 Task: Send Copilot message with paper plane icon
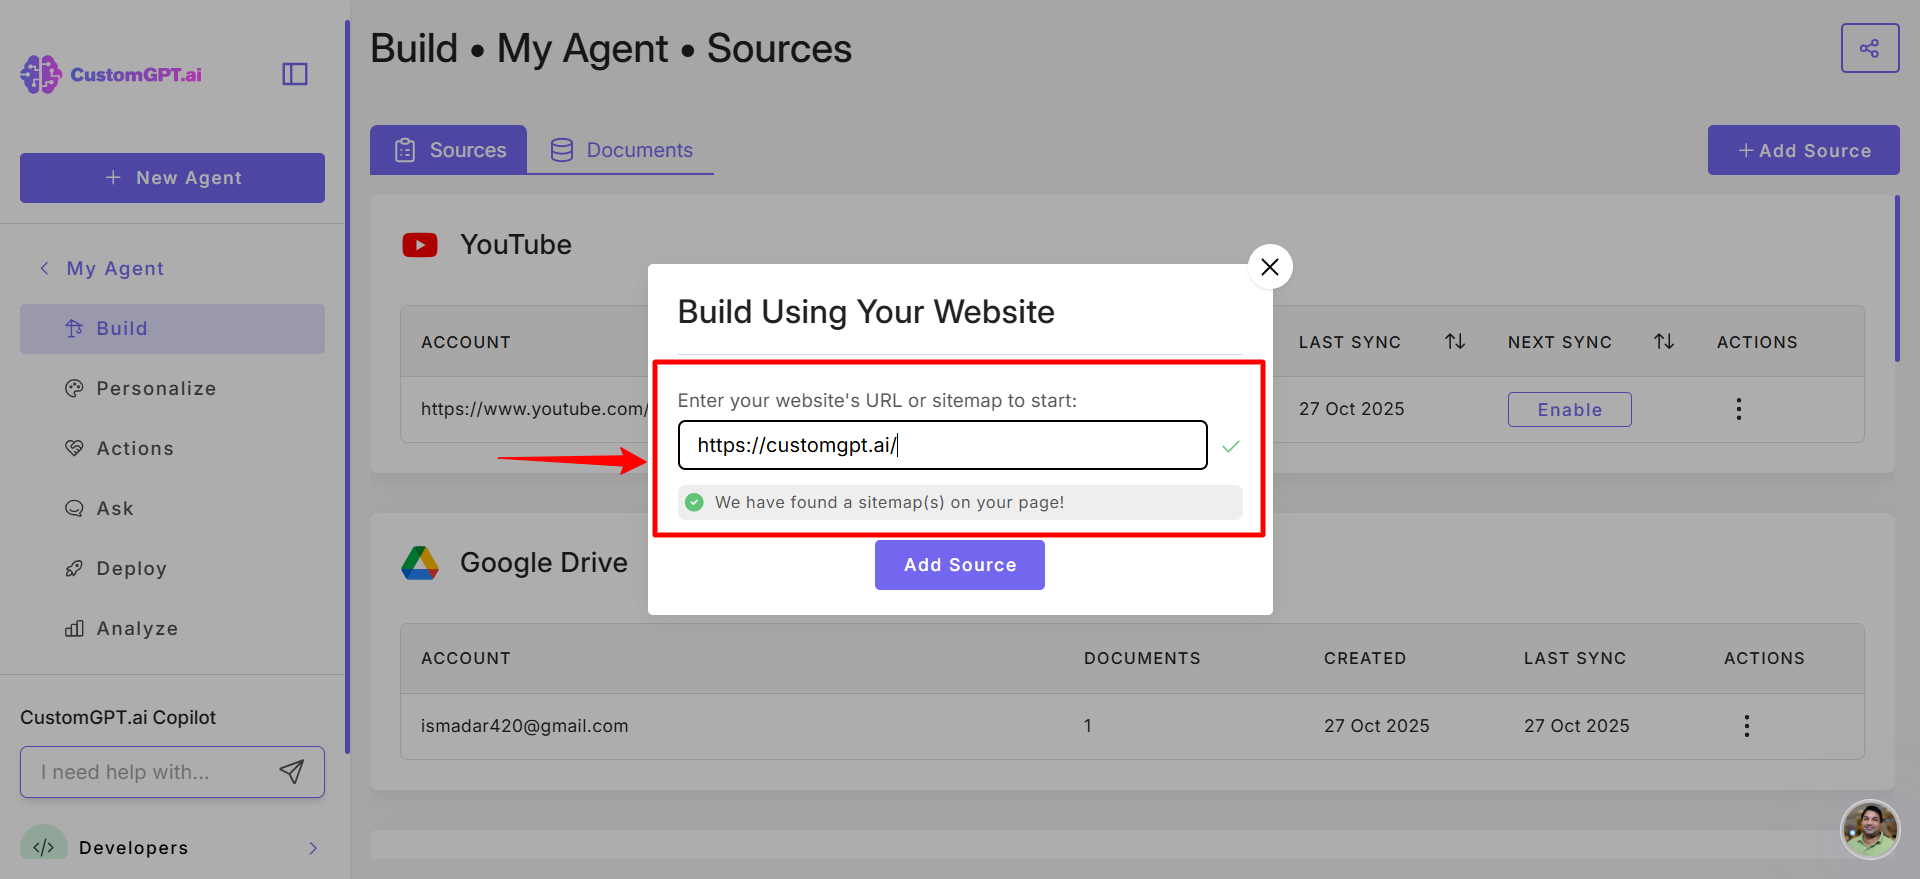pos(292,771)
